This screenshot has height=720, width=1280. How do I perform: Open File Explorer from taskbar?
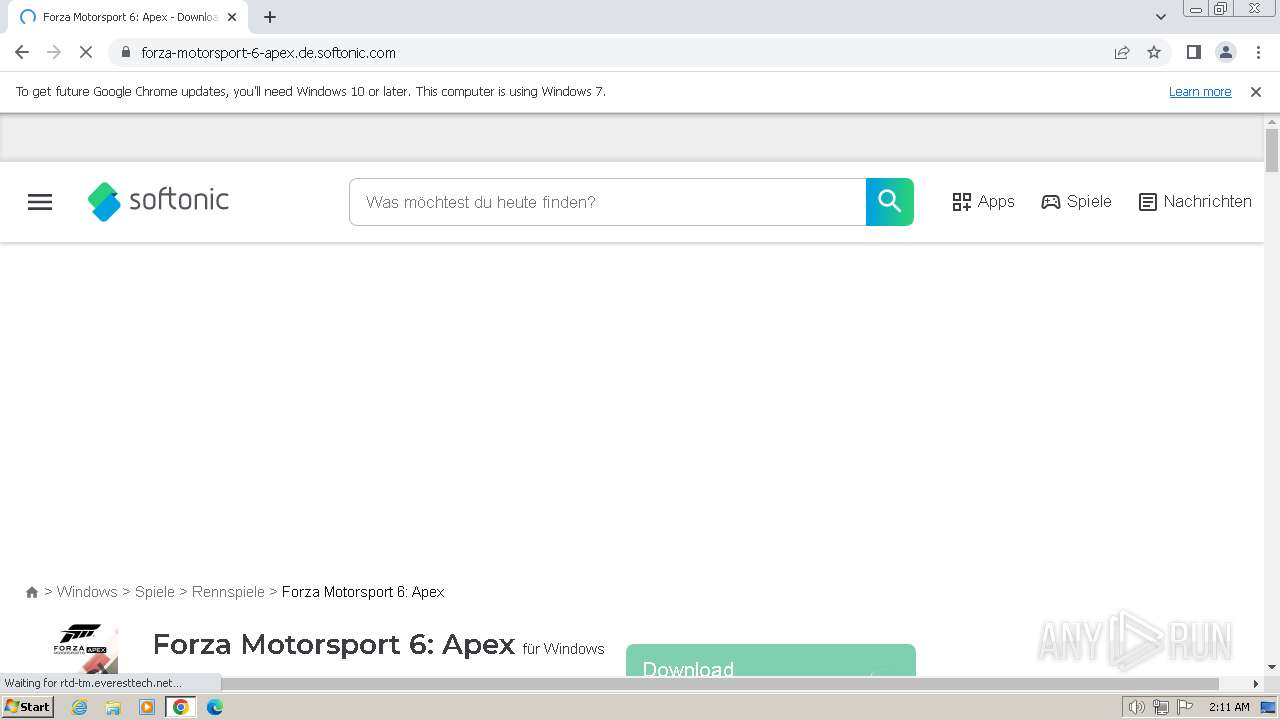click(113, 707)
